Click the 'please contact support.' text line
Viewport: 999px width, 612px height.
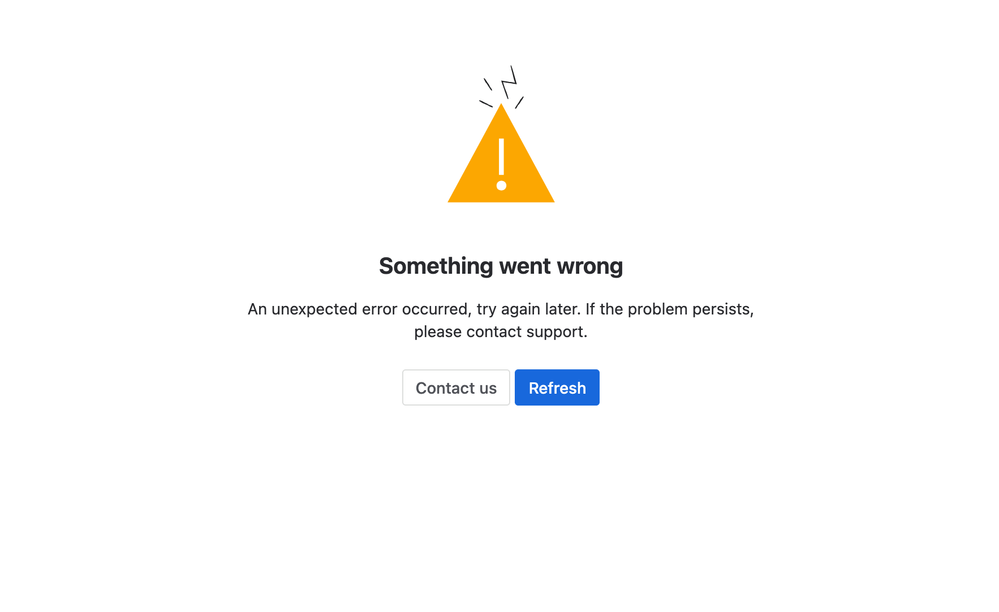point(501,332)
